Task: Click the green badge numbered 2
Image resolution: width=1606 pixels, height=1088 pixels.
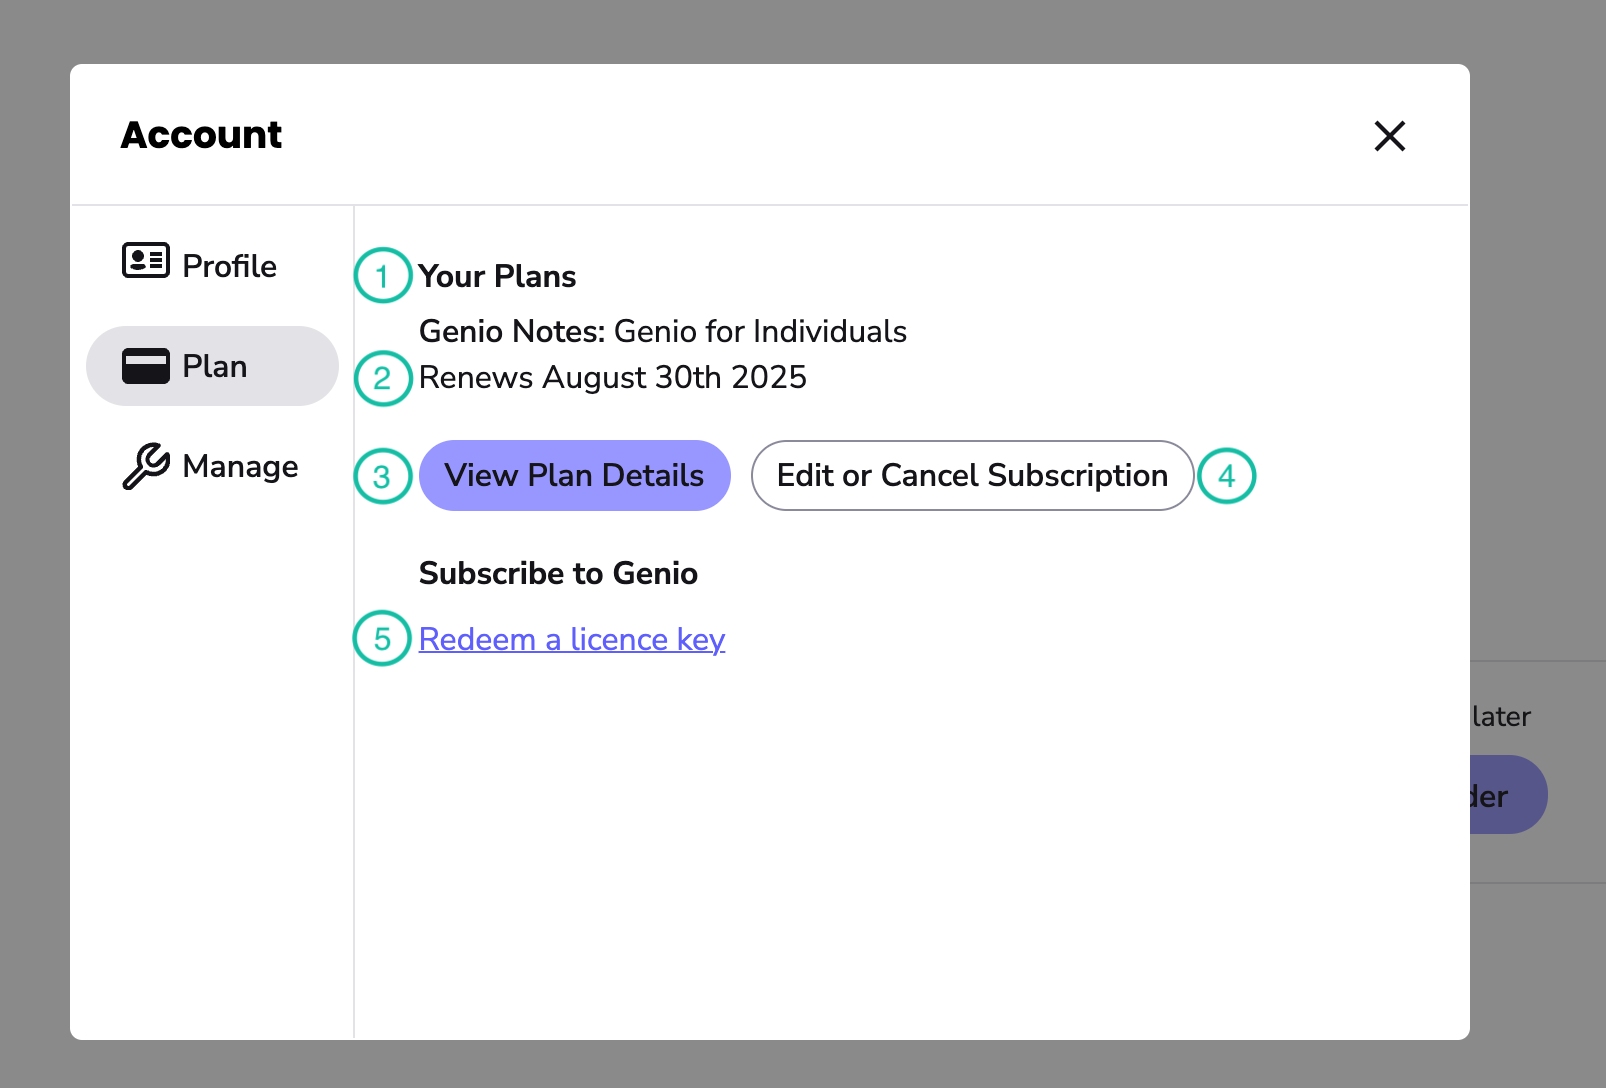Action: click(x=382, y=378)
